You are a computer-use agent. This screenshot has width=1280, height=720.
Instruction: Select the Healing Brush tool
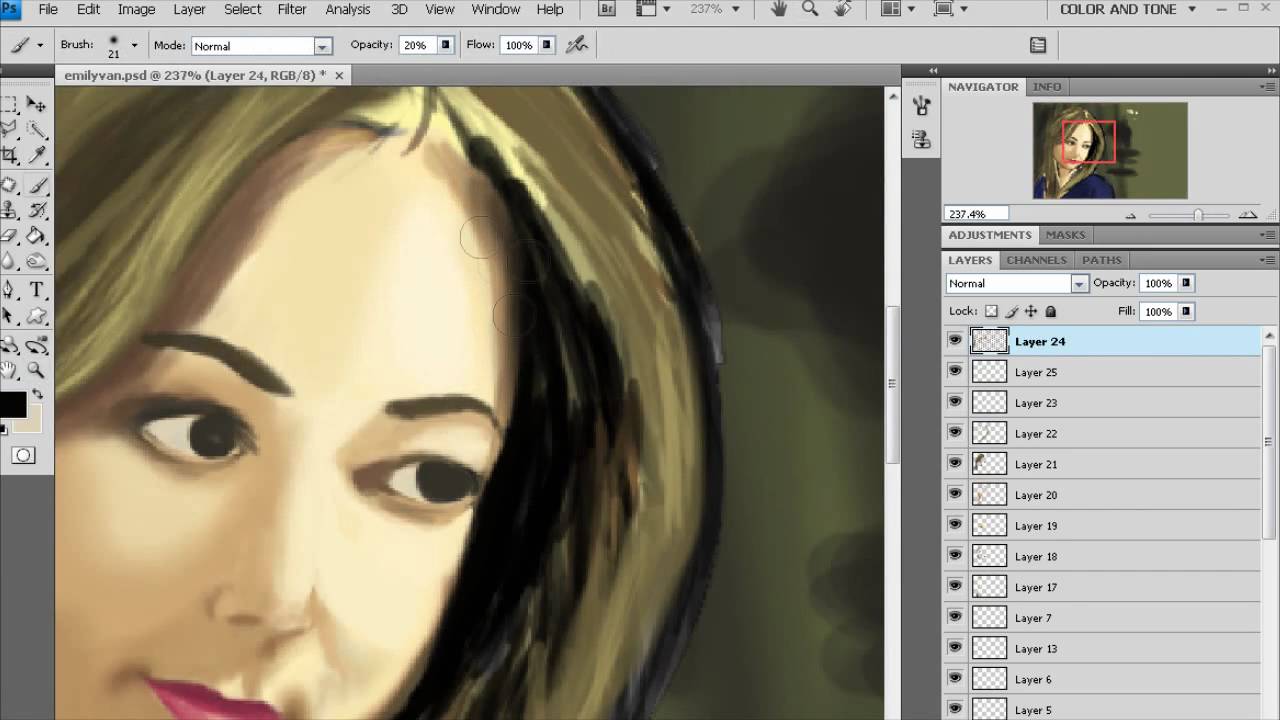[9, 185]
